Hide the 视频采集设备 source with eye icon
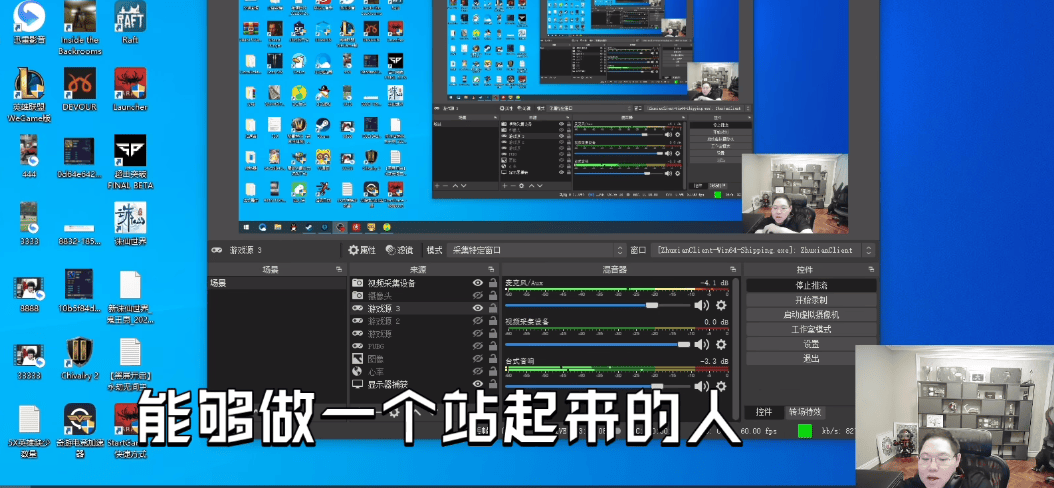Image resolution: width=1054 pixels, height=488 pixels. pos(478,283)
